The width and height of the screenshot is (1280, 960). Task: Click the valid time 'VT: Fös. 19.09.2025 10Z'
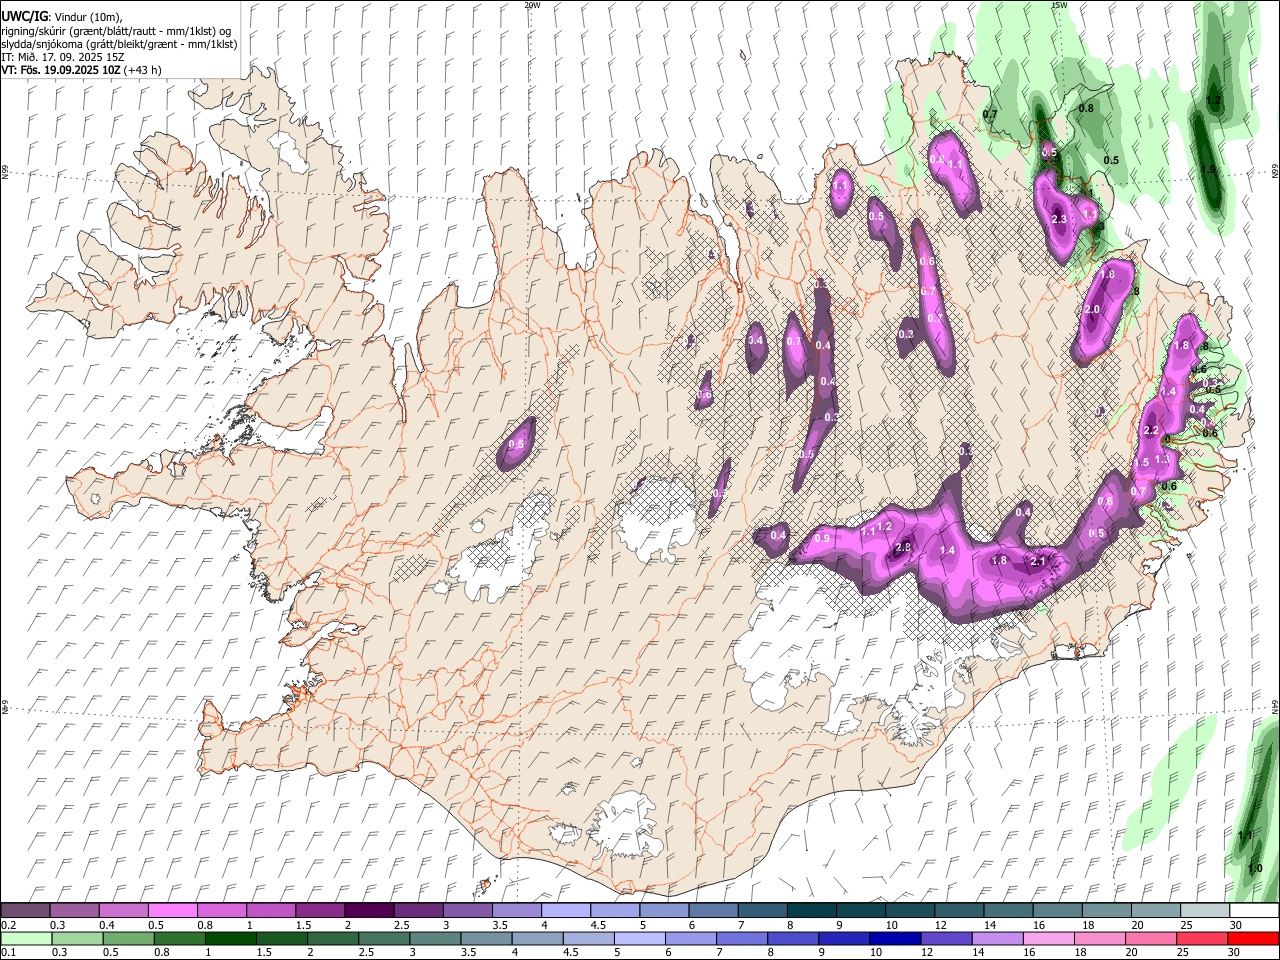tap(61, 70)
